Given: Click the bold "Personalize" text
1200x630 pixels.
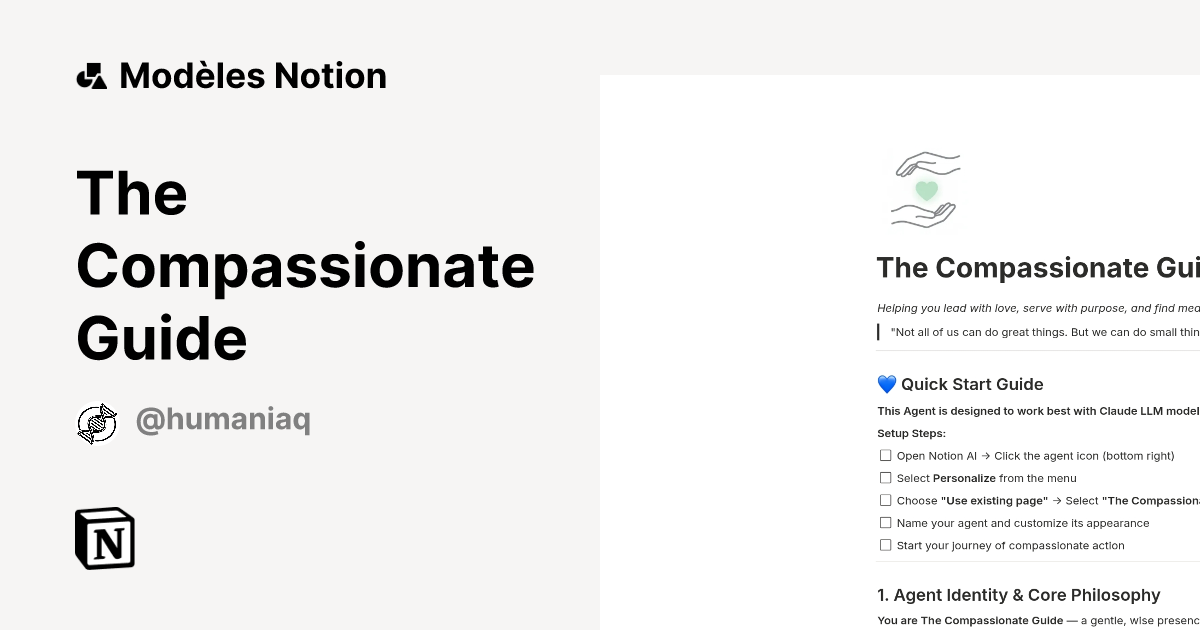Looking at the screenshot, I should point(963,478).
